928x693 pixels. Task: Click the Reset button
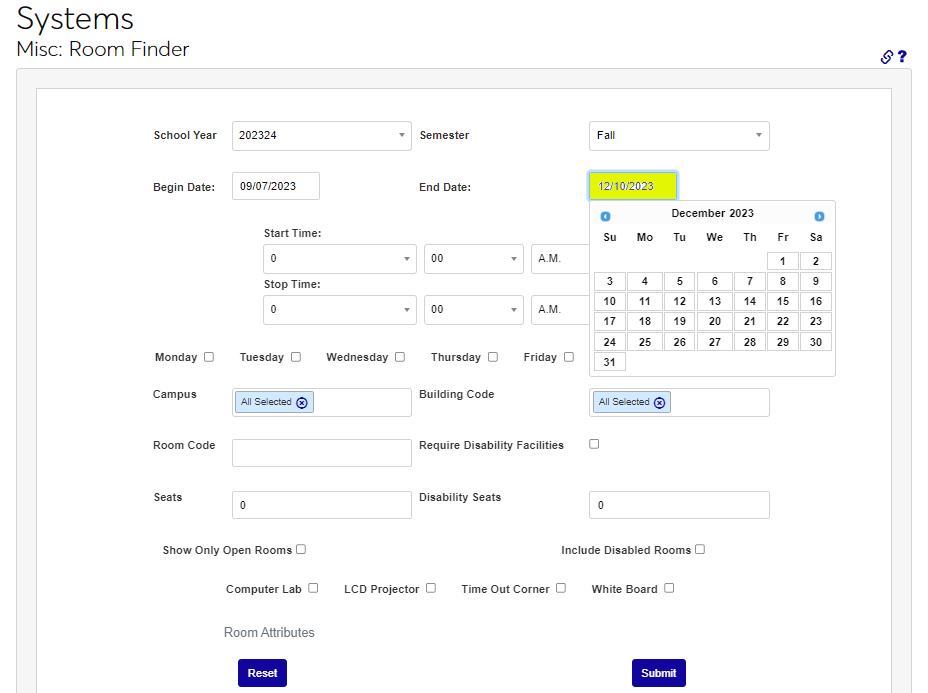pos(262,673)
